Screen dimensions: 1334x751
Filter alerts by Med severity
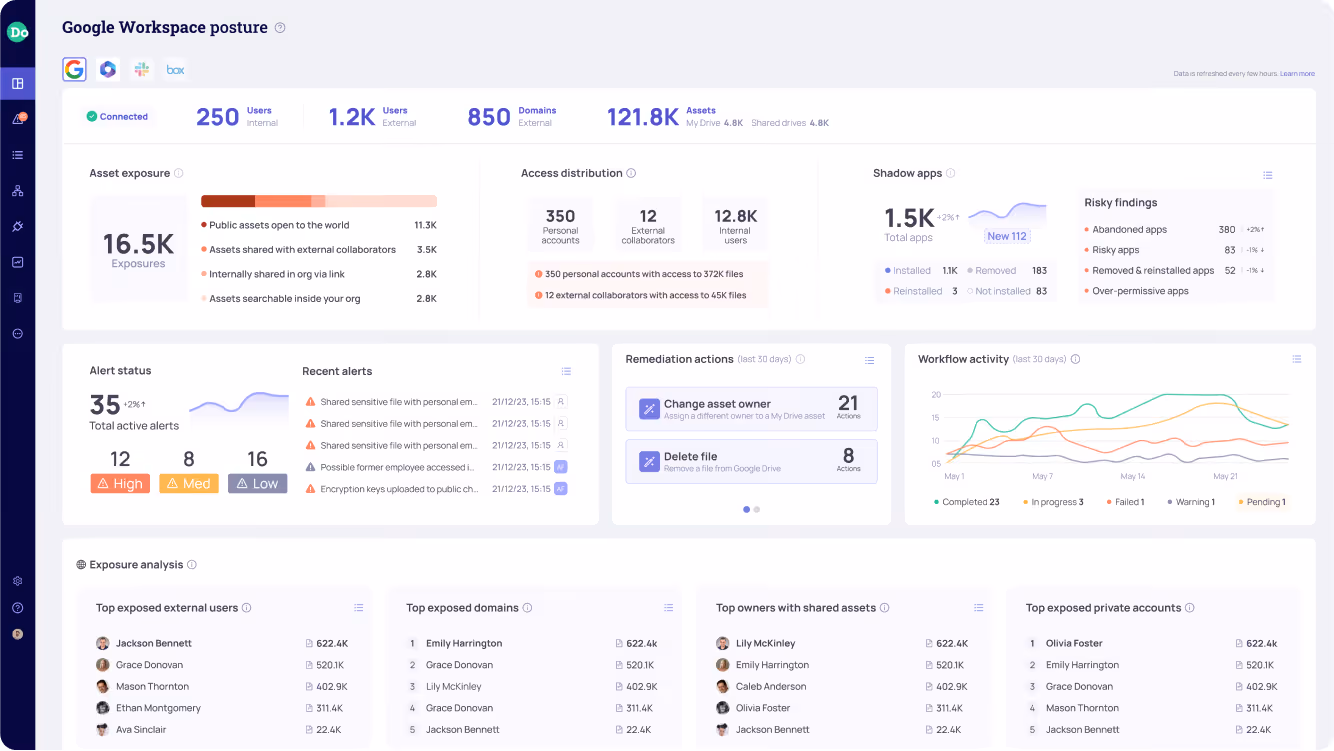click(x=189, y=484)
